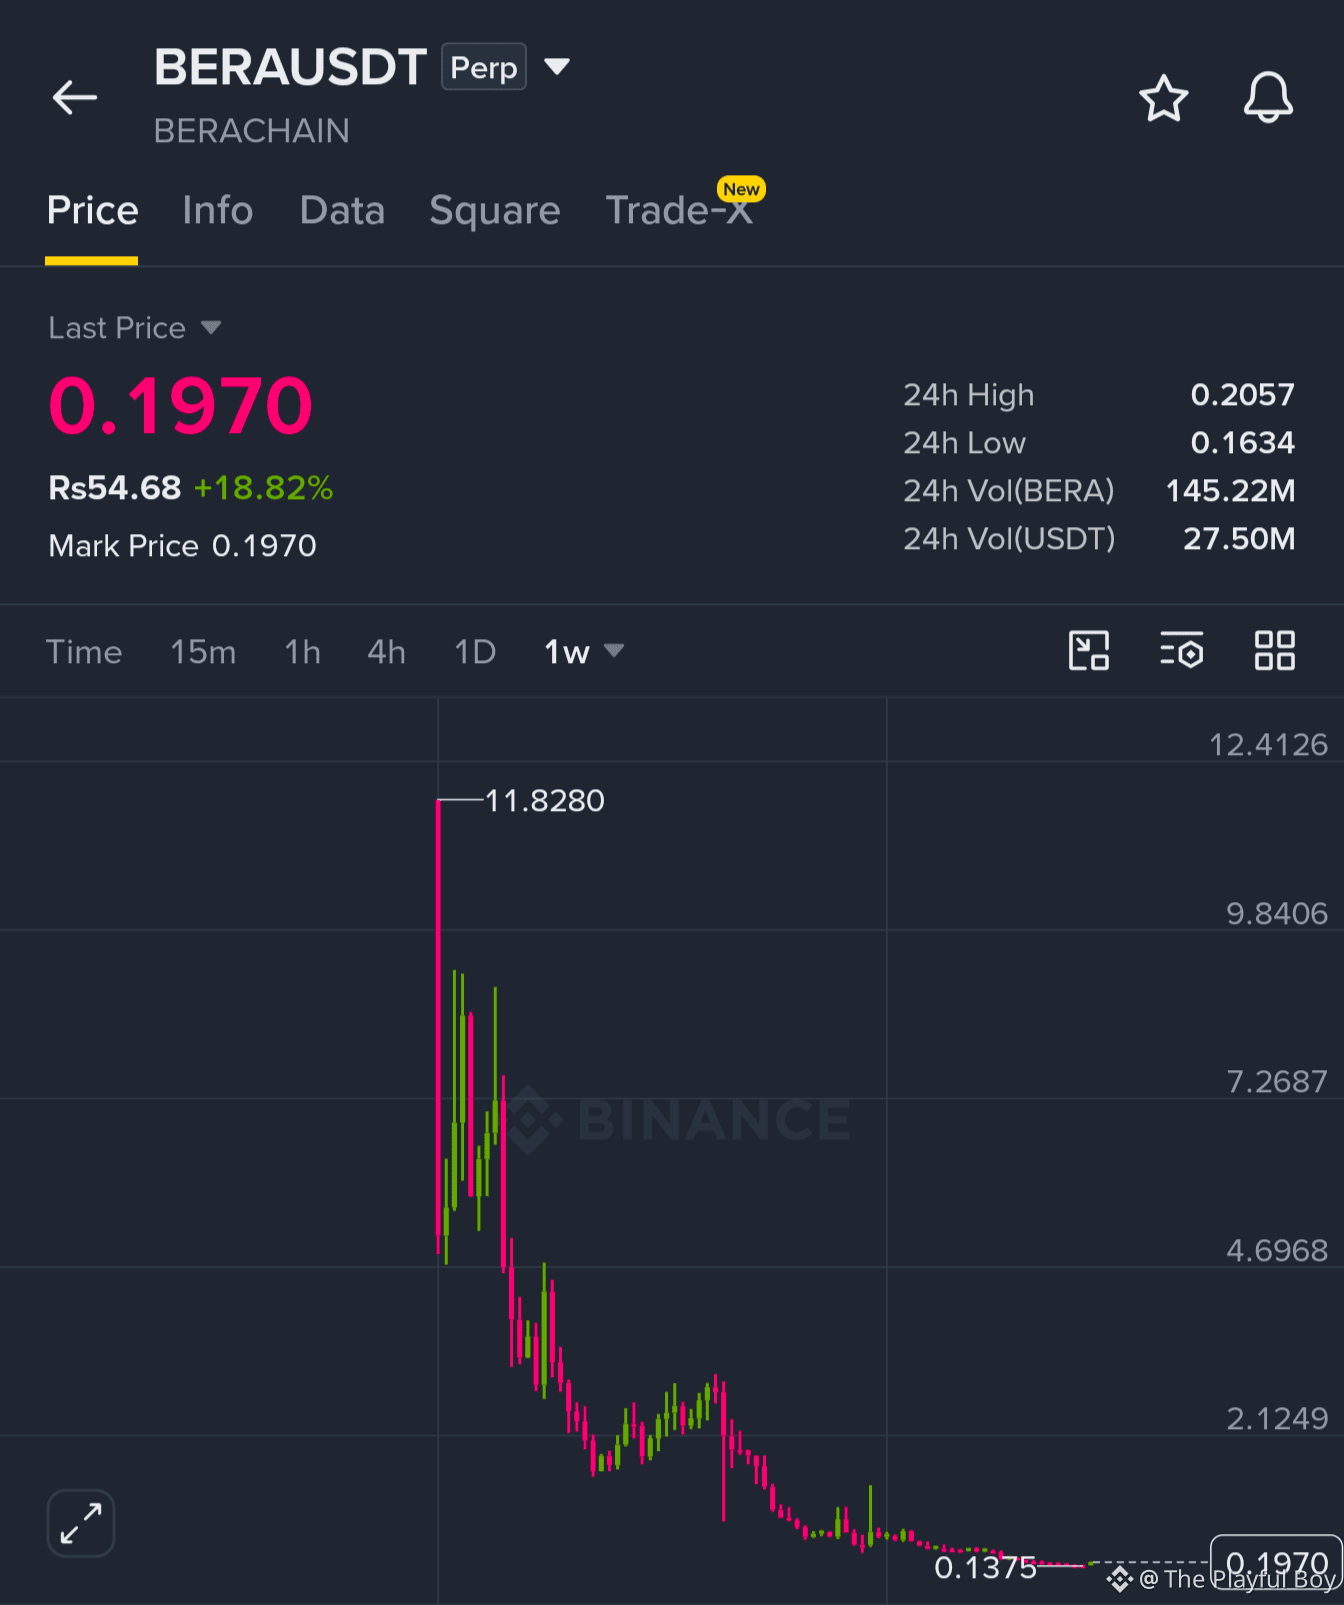Open the four-square grid menu icon
The width and height of the screenshot is (1344, 1605).
tap(1275, 651)
